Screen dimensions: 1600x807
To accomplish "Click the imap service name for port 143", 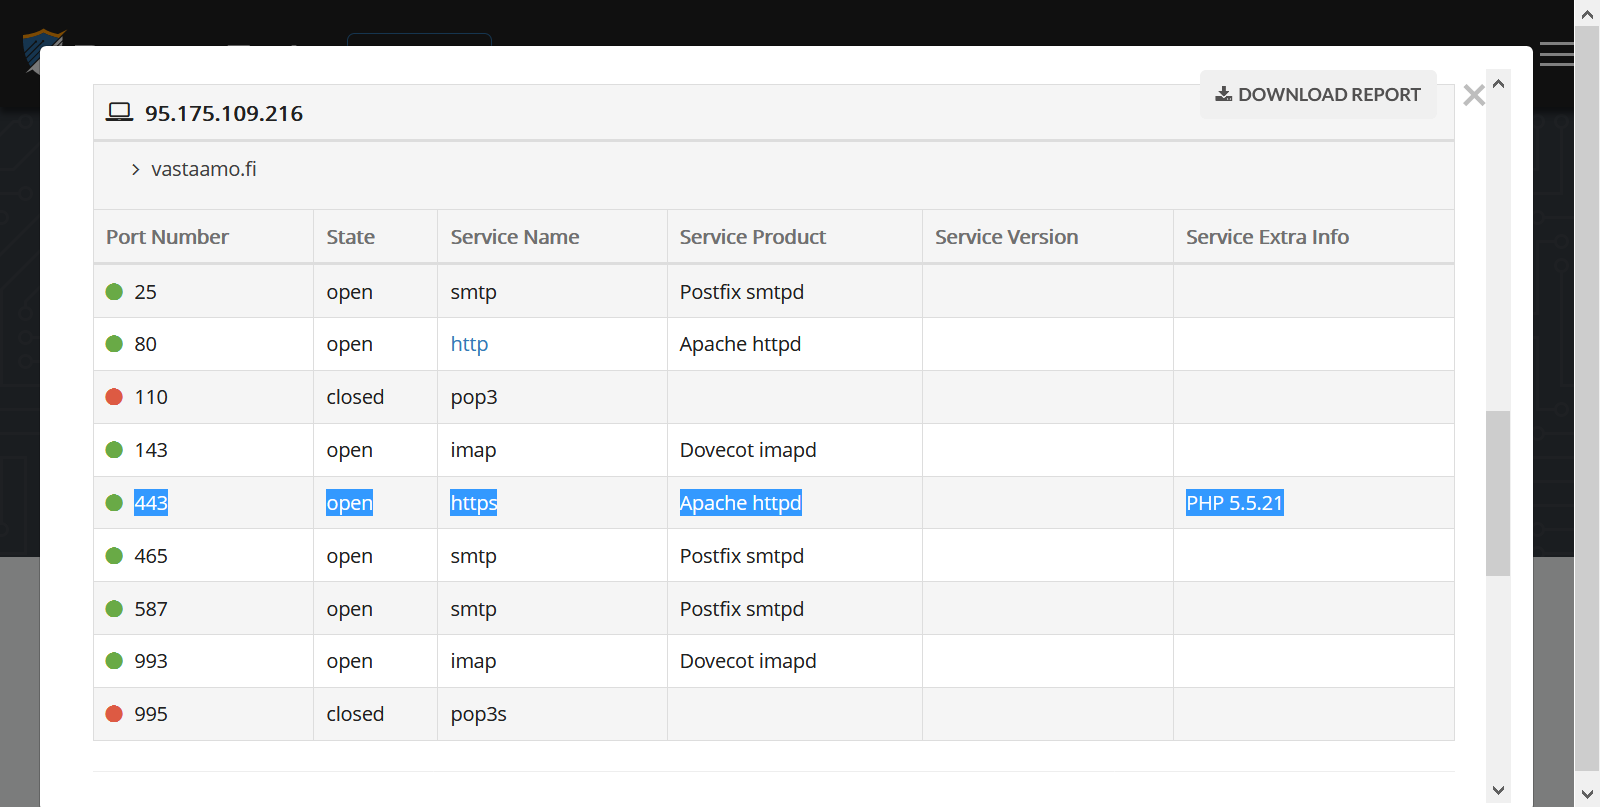I will pos(473,450).
